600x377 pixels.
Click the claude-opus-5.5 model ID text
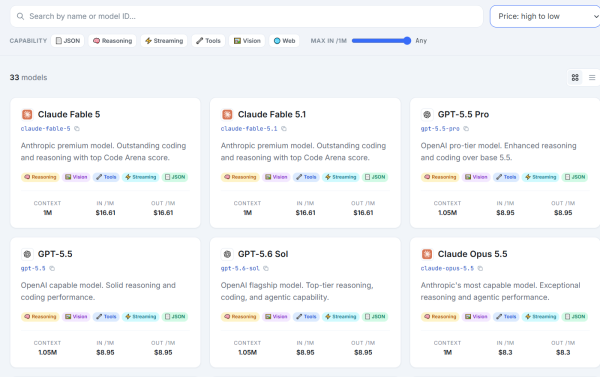click(447, 268)
